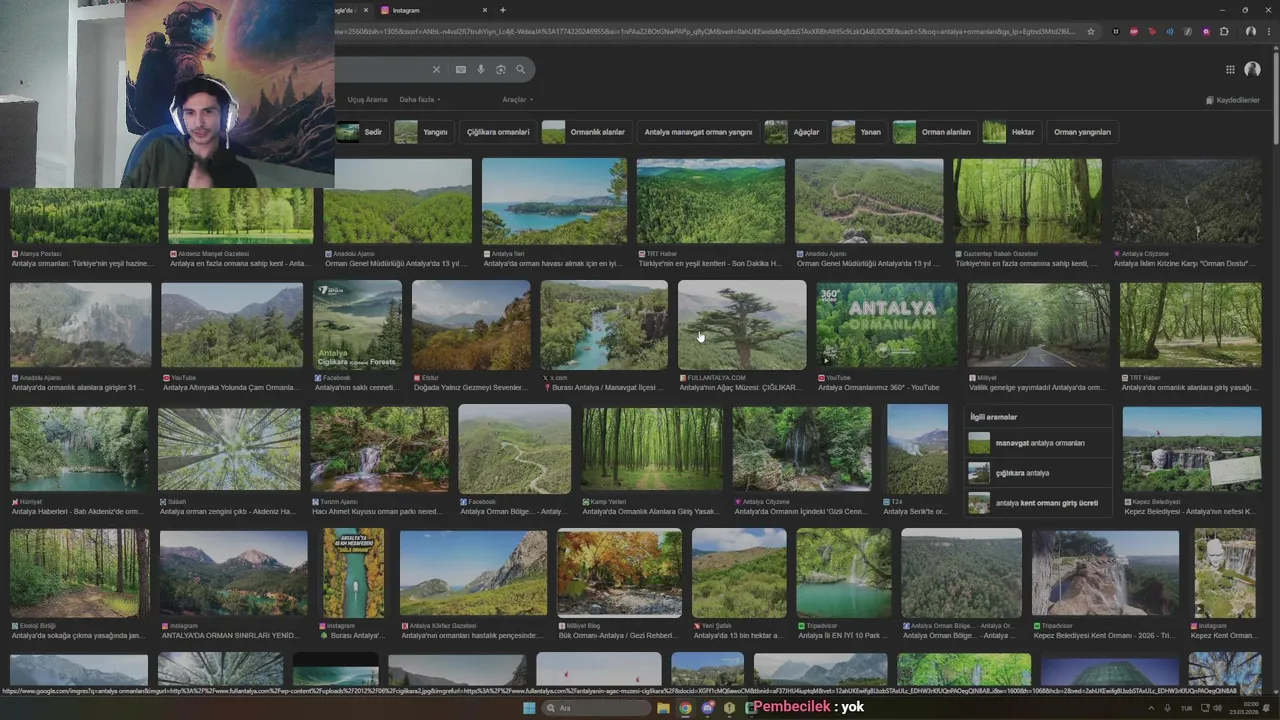Screen dimensions: 1280x720
Task: Open the Milliyet forest road image
Action: pos(1038,325)
